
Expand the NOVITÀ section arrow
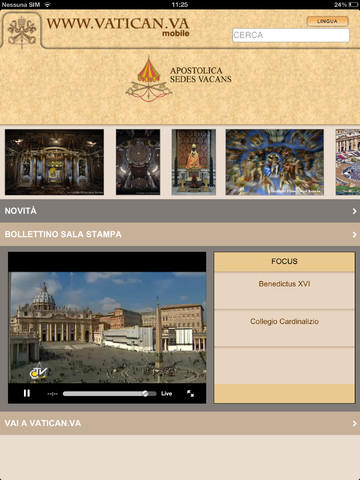click(354, 211)
